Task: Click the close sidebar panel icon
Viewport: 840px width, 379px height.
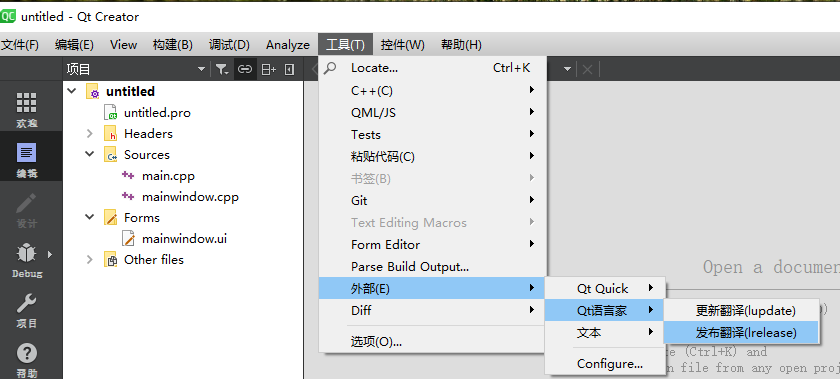Action: click(x=289, y=69)
